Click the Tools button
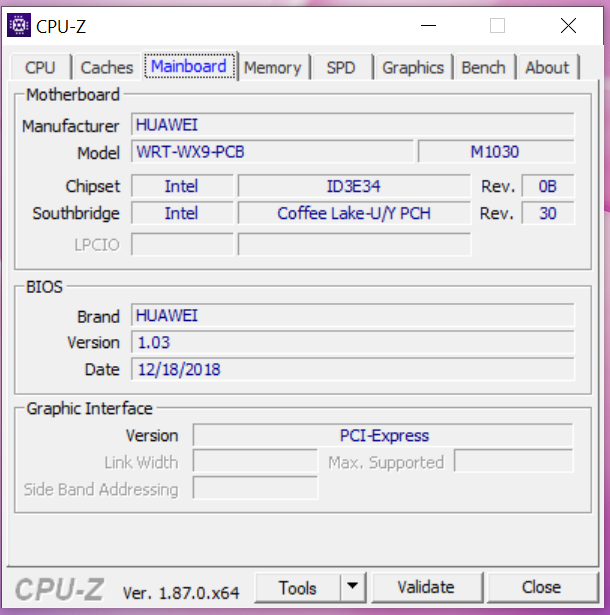 (x=298, y=587)
